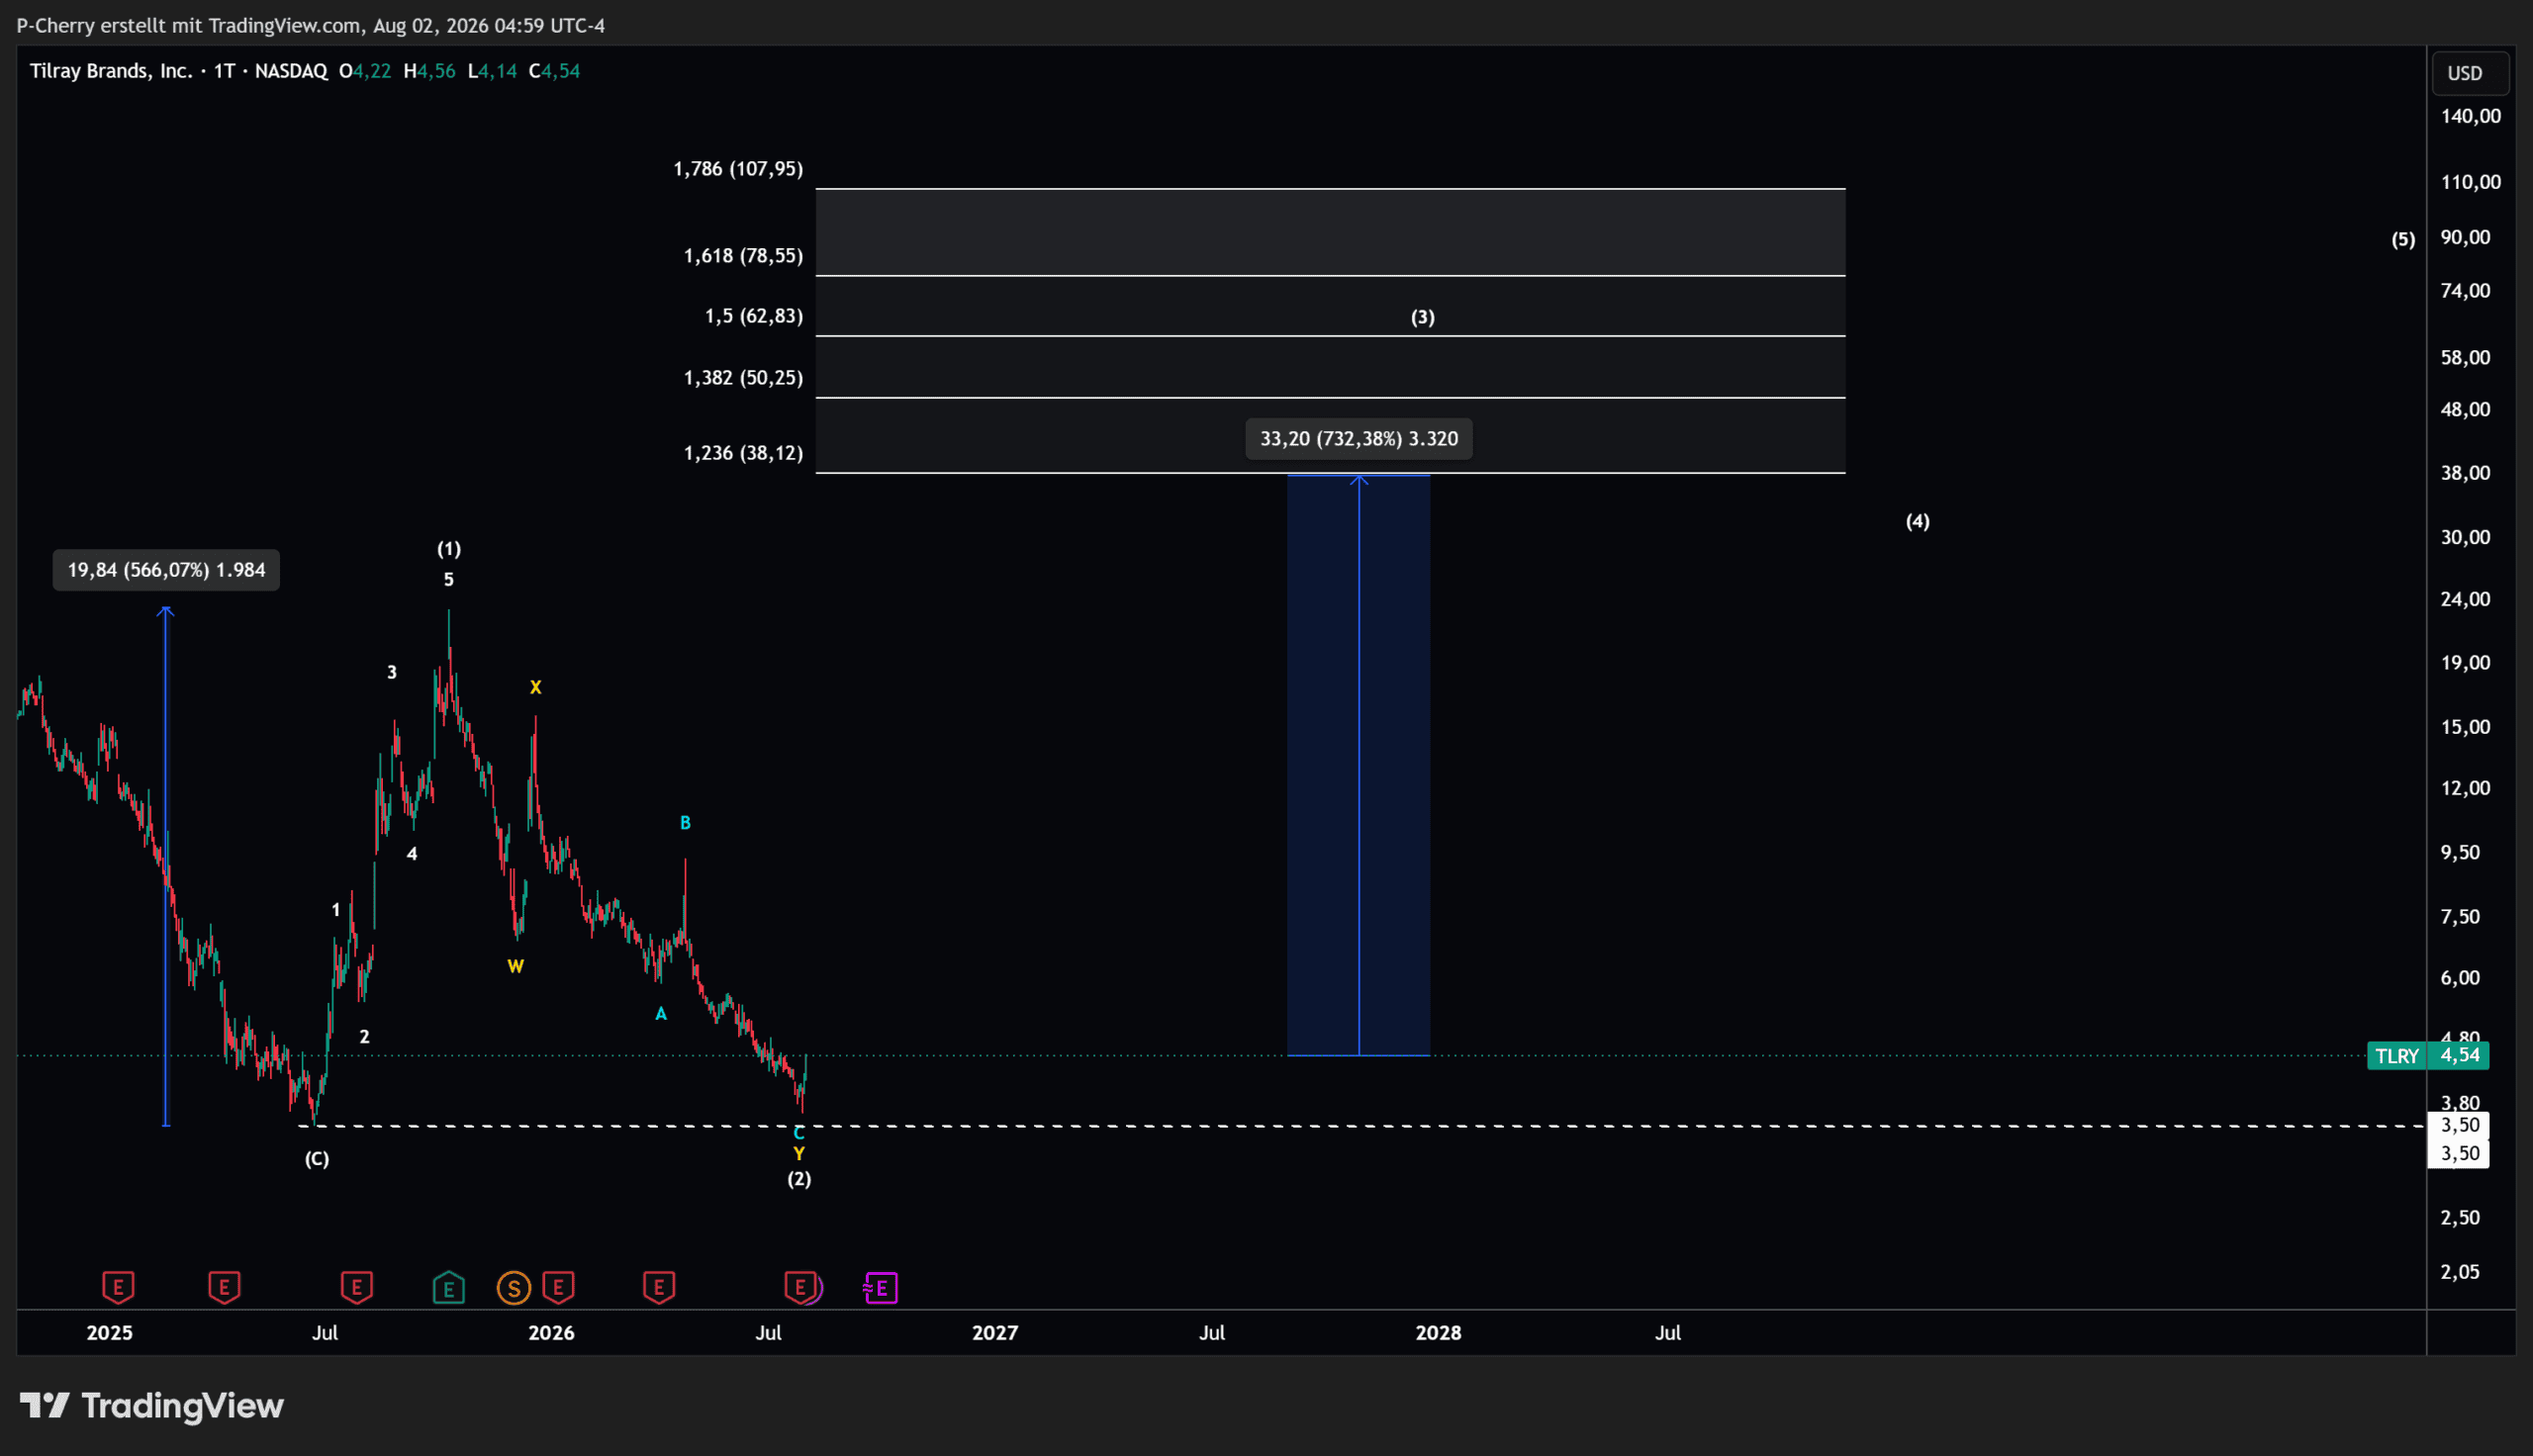Click the green earnings marker icon

(x=449, y=1287)
